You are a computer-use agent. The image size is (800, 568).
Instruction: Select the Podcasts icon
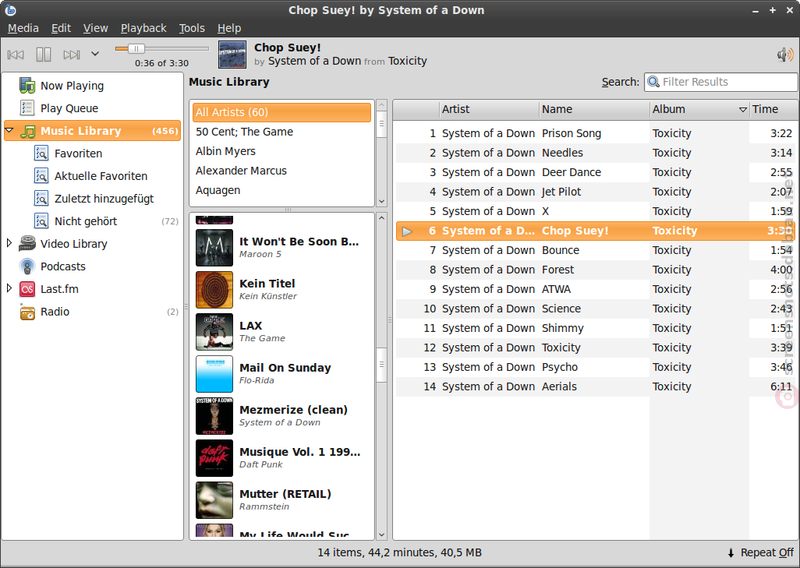27,266
